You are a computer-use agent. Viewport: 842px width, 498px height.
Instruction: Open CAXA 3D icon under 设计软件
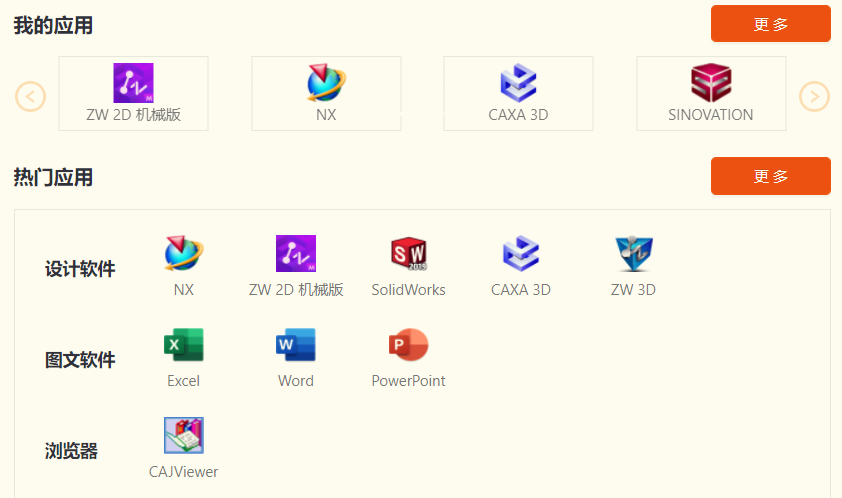tap(521, 253)
